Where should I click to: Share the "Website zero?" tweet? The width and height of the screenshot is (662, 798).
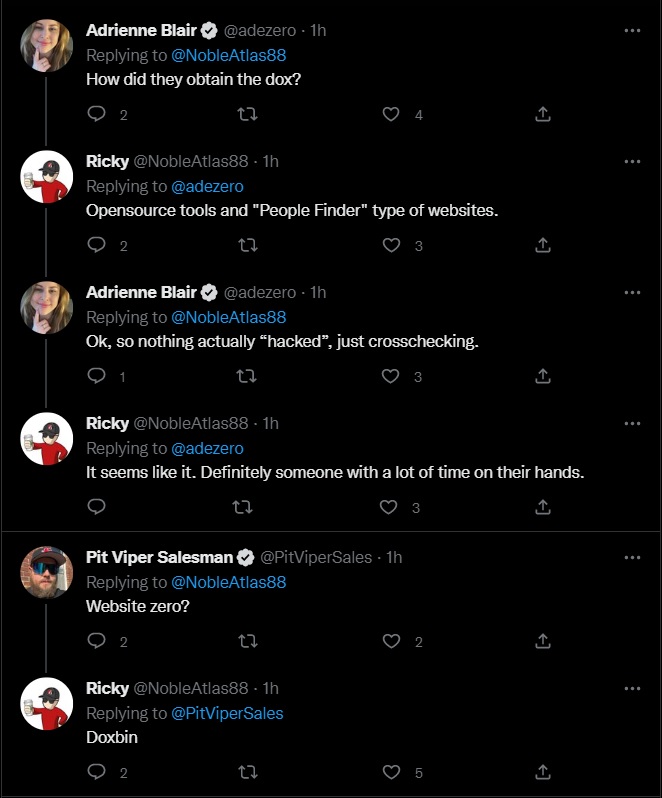[543, 641]
